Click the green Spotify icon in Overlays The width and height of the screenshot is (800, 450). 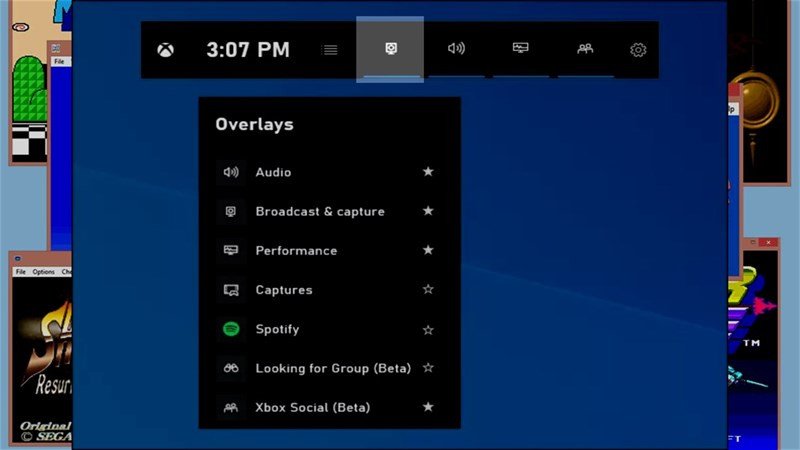coord(231,329)
